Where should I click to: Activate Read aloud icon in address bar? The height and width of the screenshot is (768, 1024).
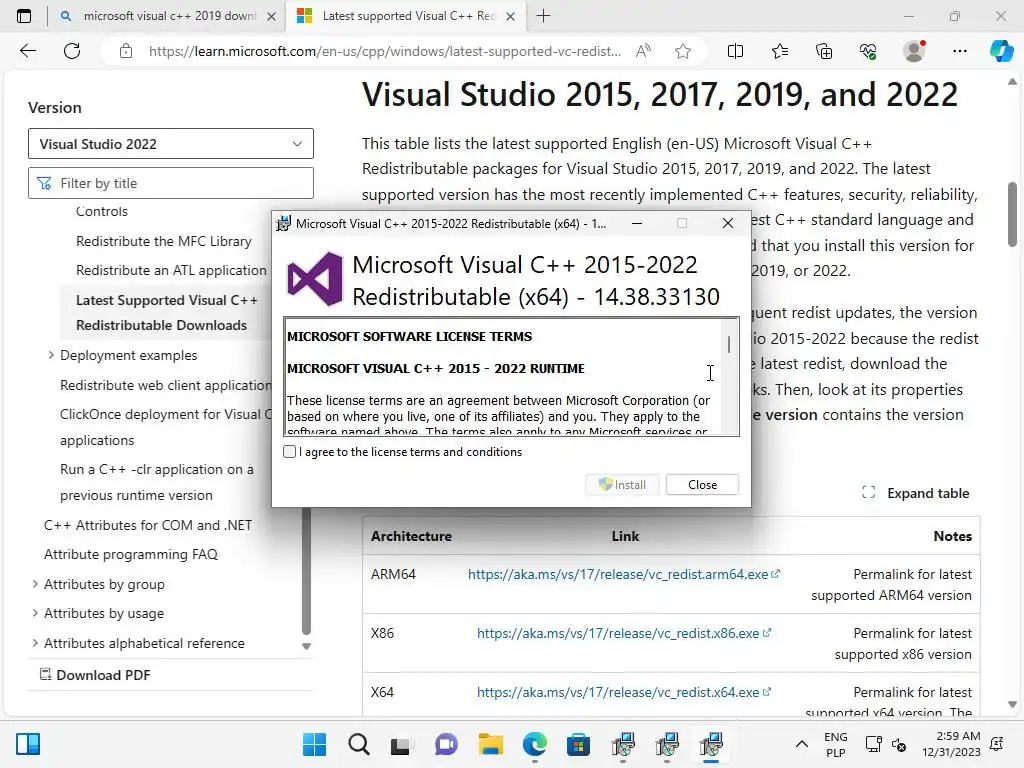point(643,51)
